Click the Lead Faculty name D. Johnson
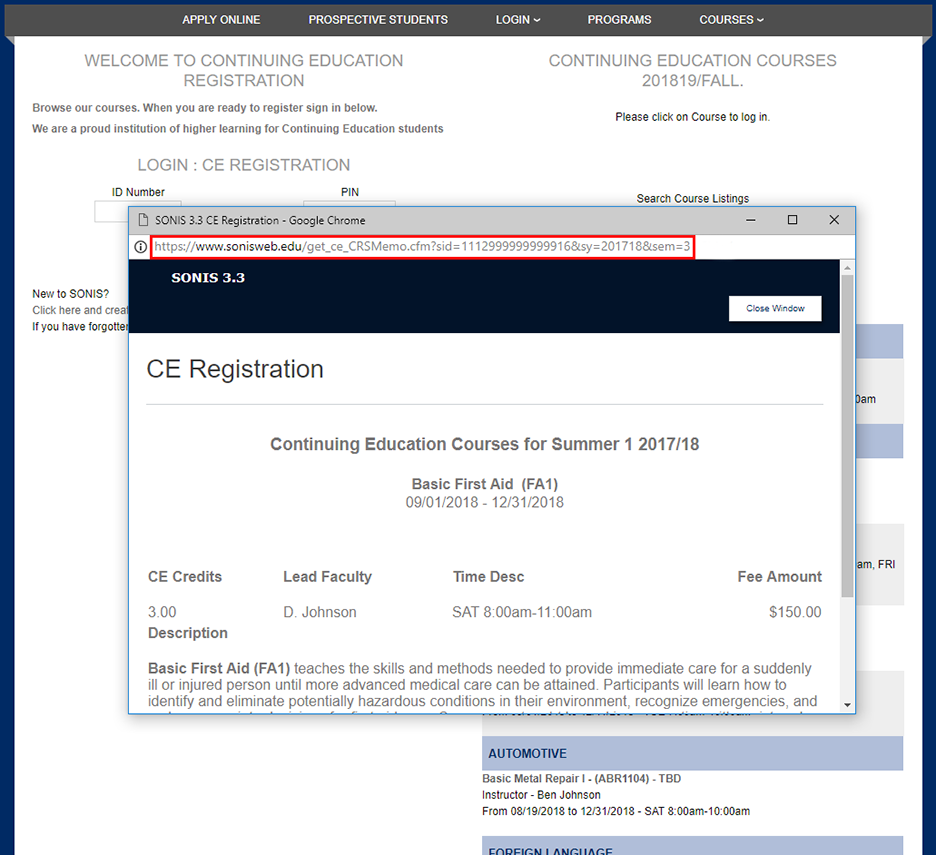The height and width of the screenshot is (855, 936). click(x=320, y=612)
